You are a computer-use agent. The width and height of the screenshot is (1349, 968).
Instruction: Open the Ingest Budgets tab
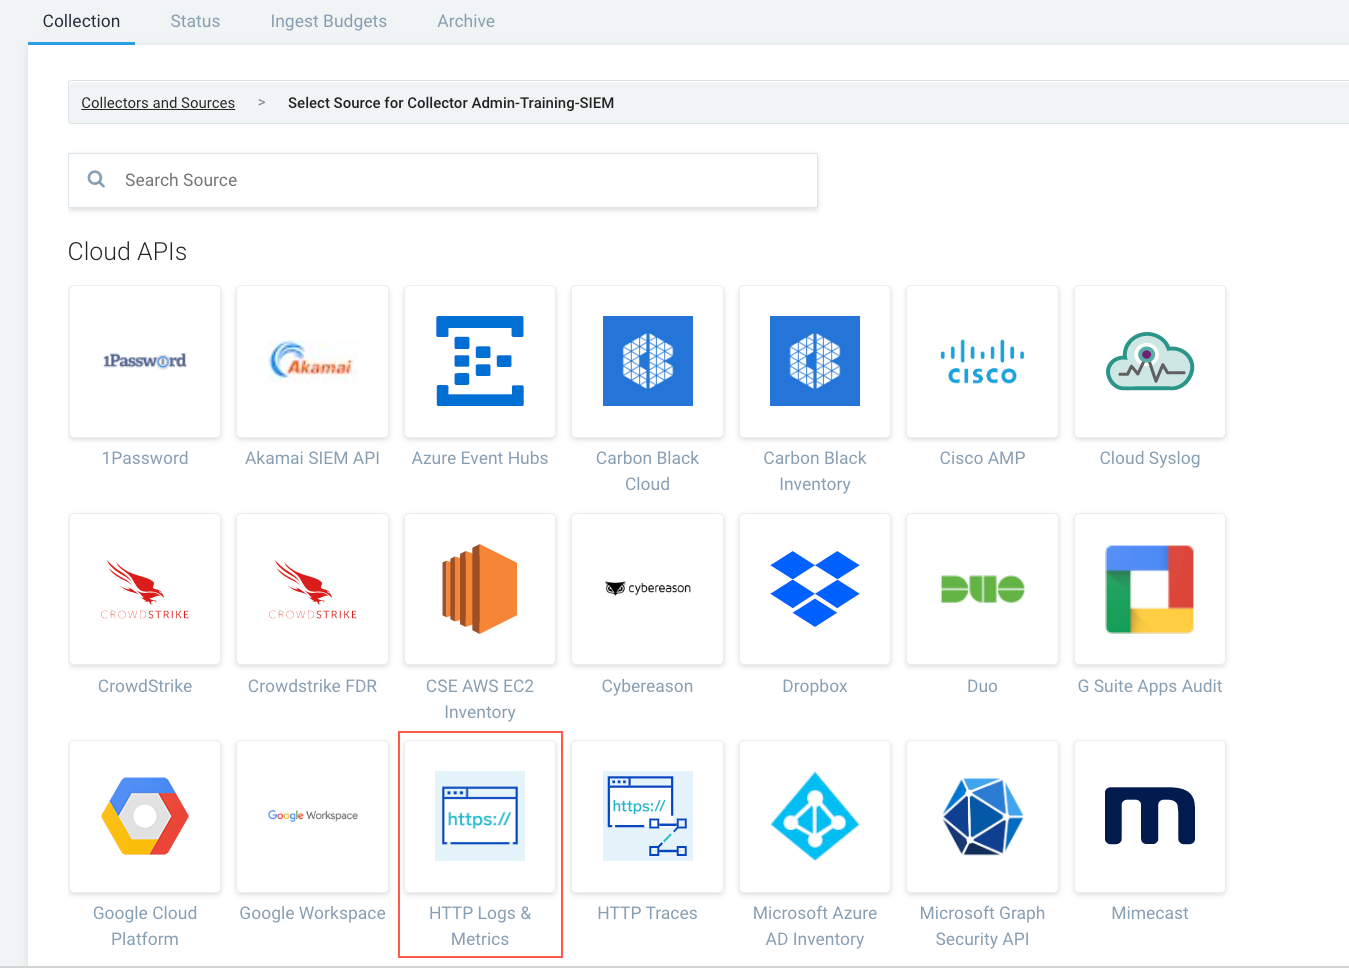(328, 21)
